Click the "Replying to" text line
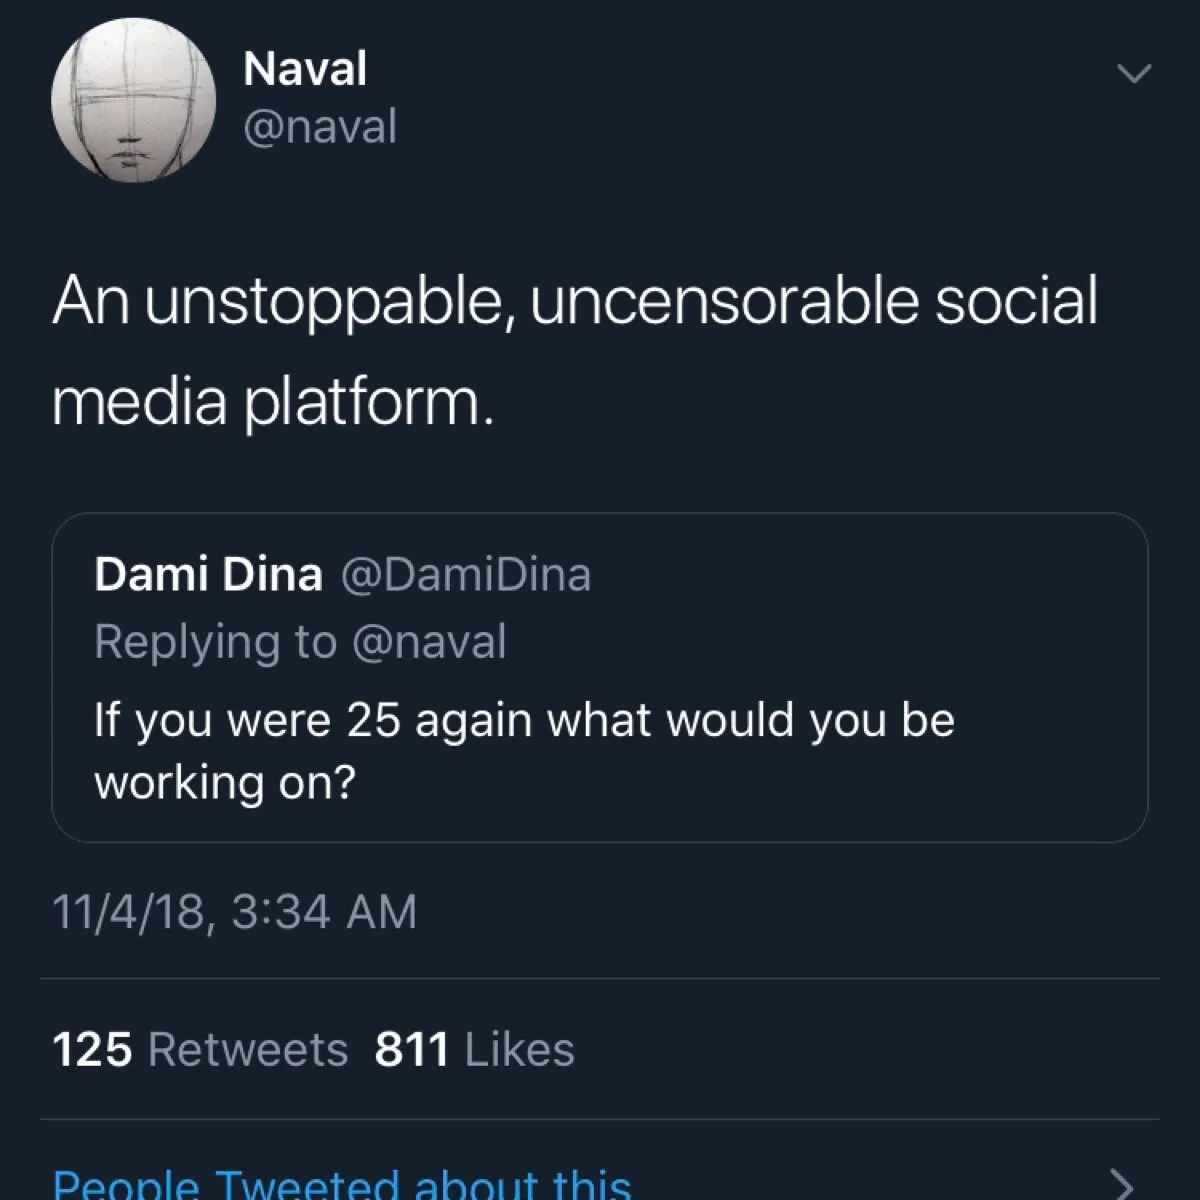Viewport: 1200px width, 1200px height. 300,642
